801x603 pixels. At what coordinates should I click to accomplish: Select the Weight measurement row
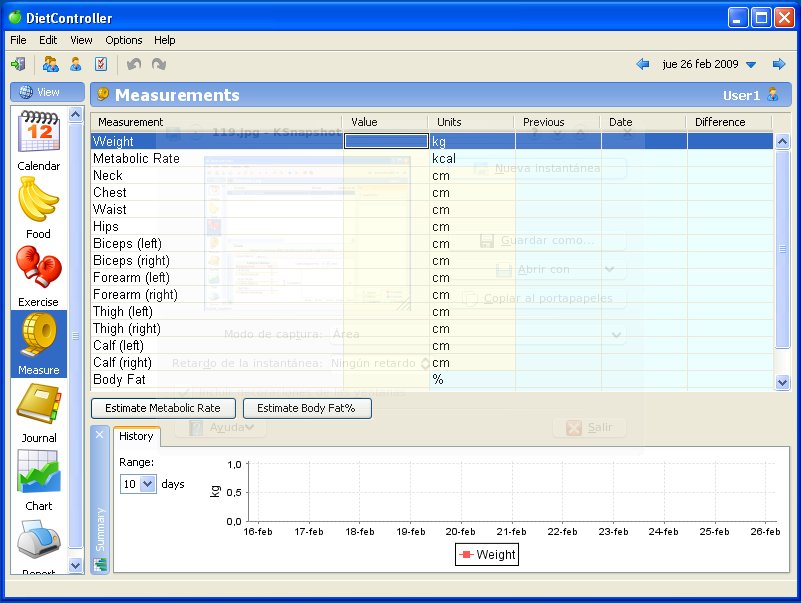click(x=432, y=141)
